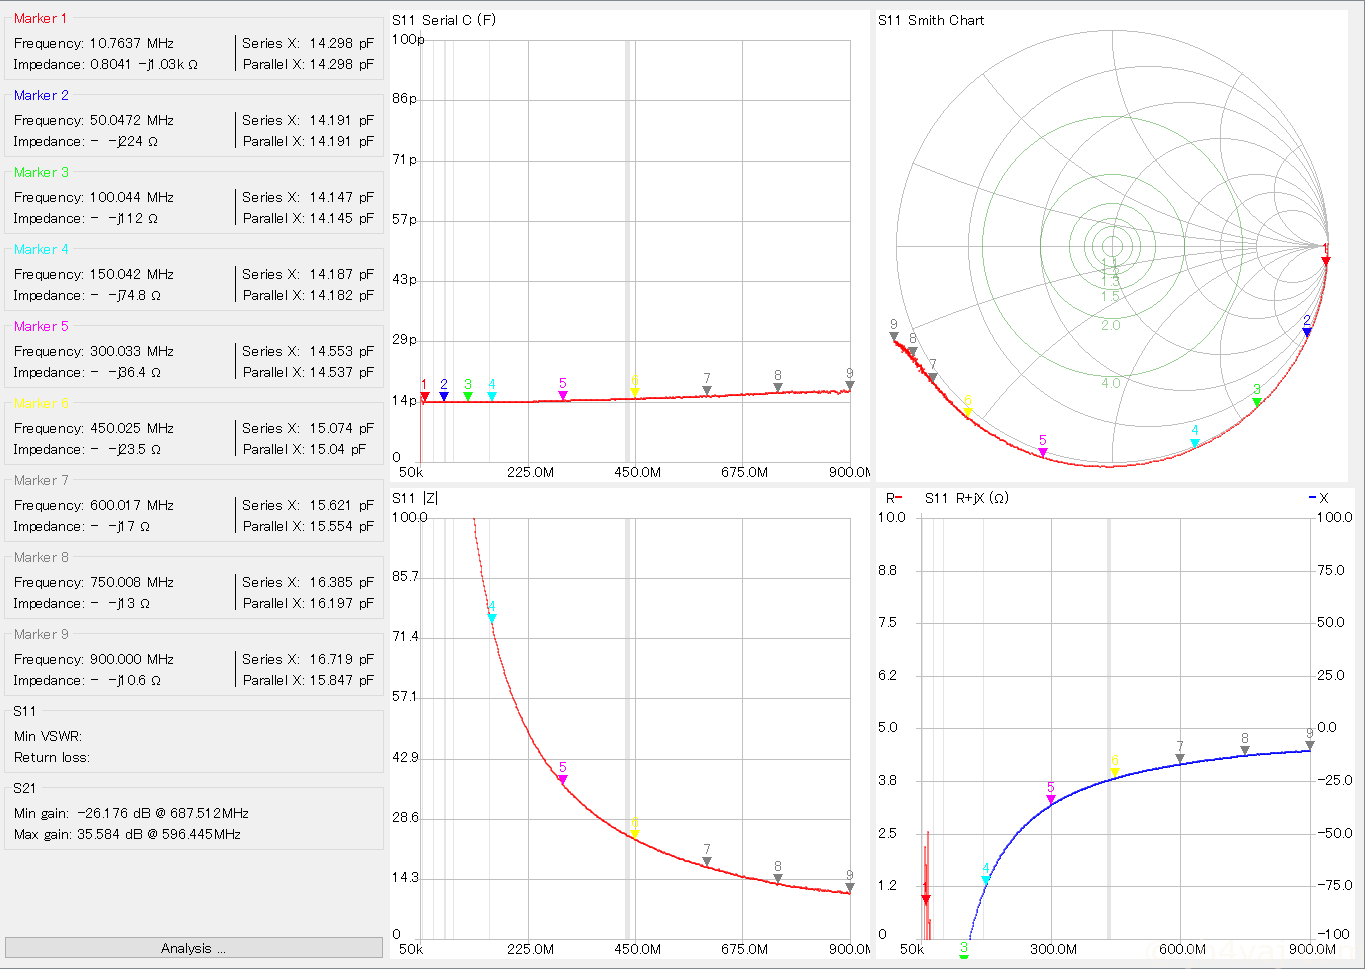1365x969 pixels.
Task: Open the Analysis window button
Action: tap(193, 948)
